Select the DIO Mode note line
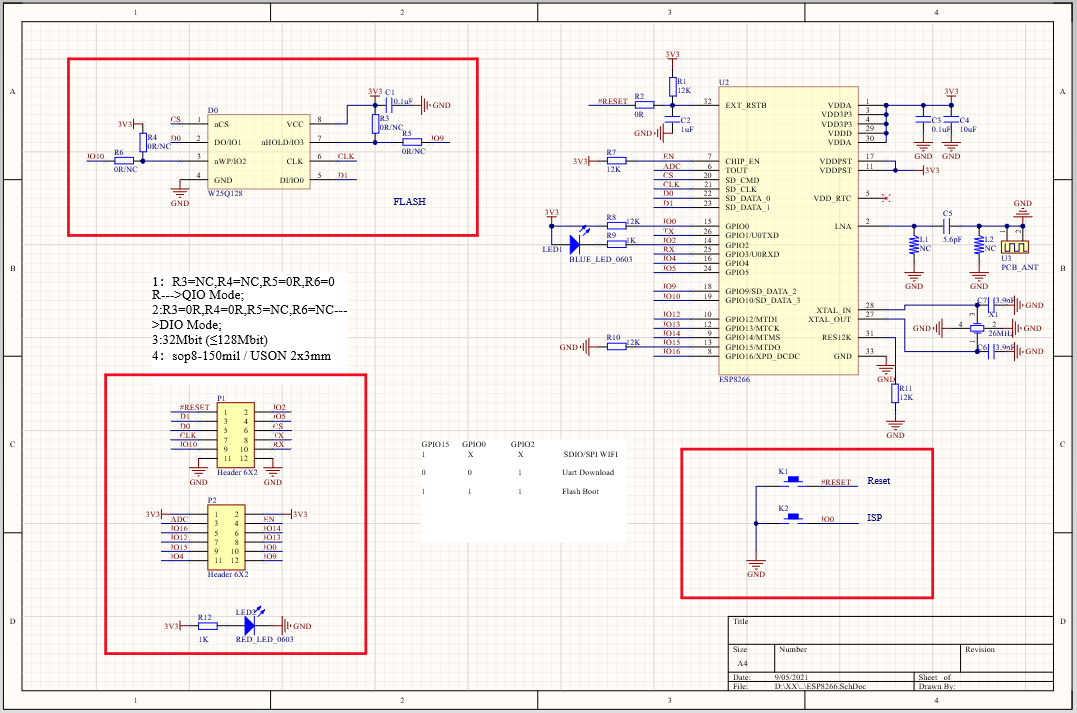 [249, 317]
